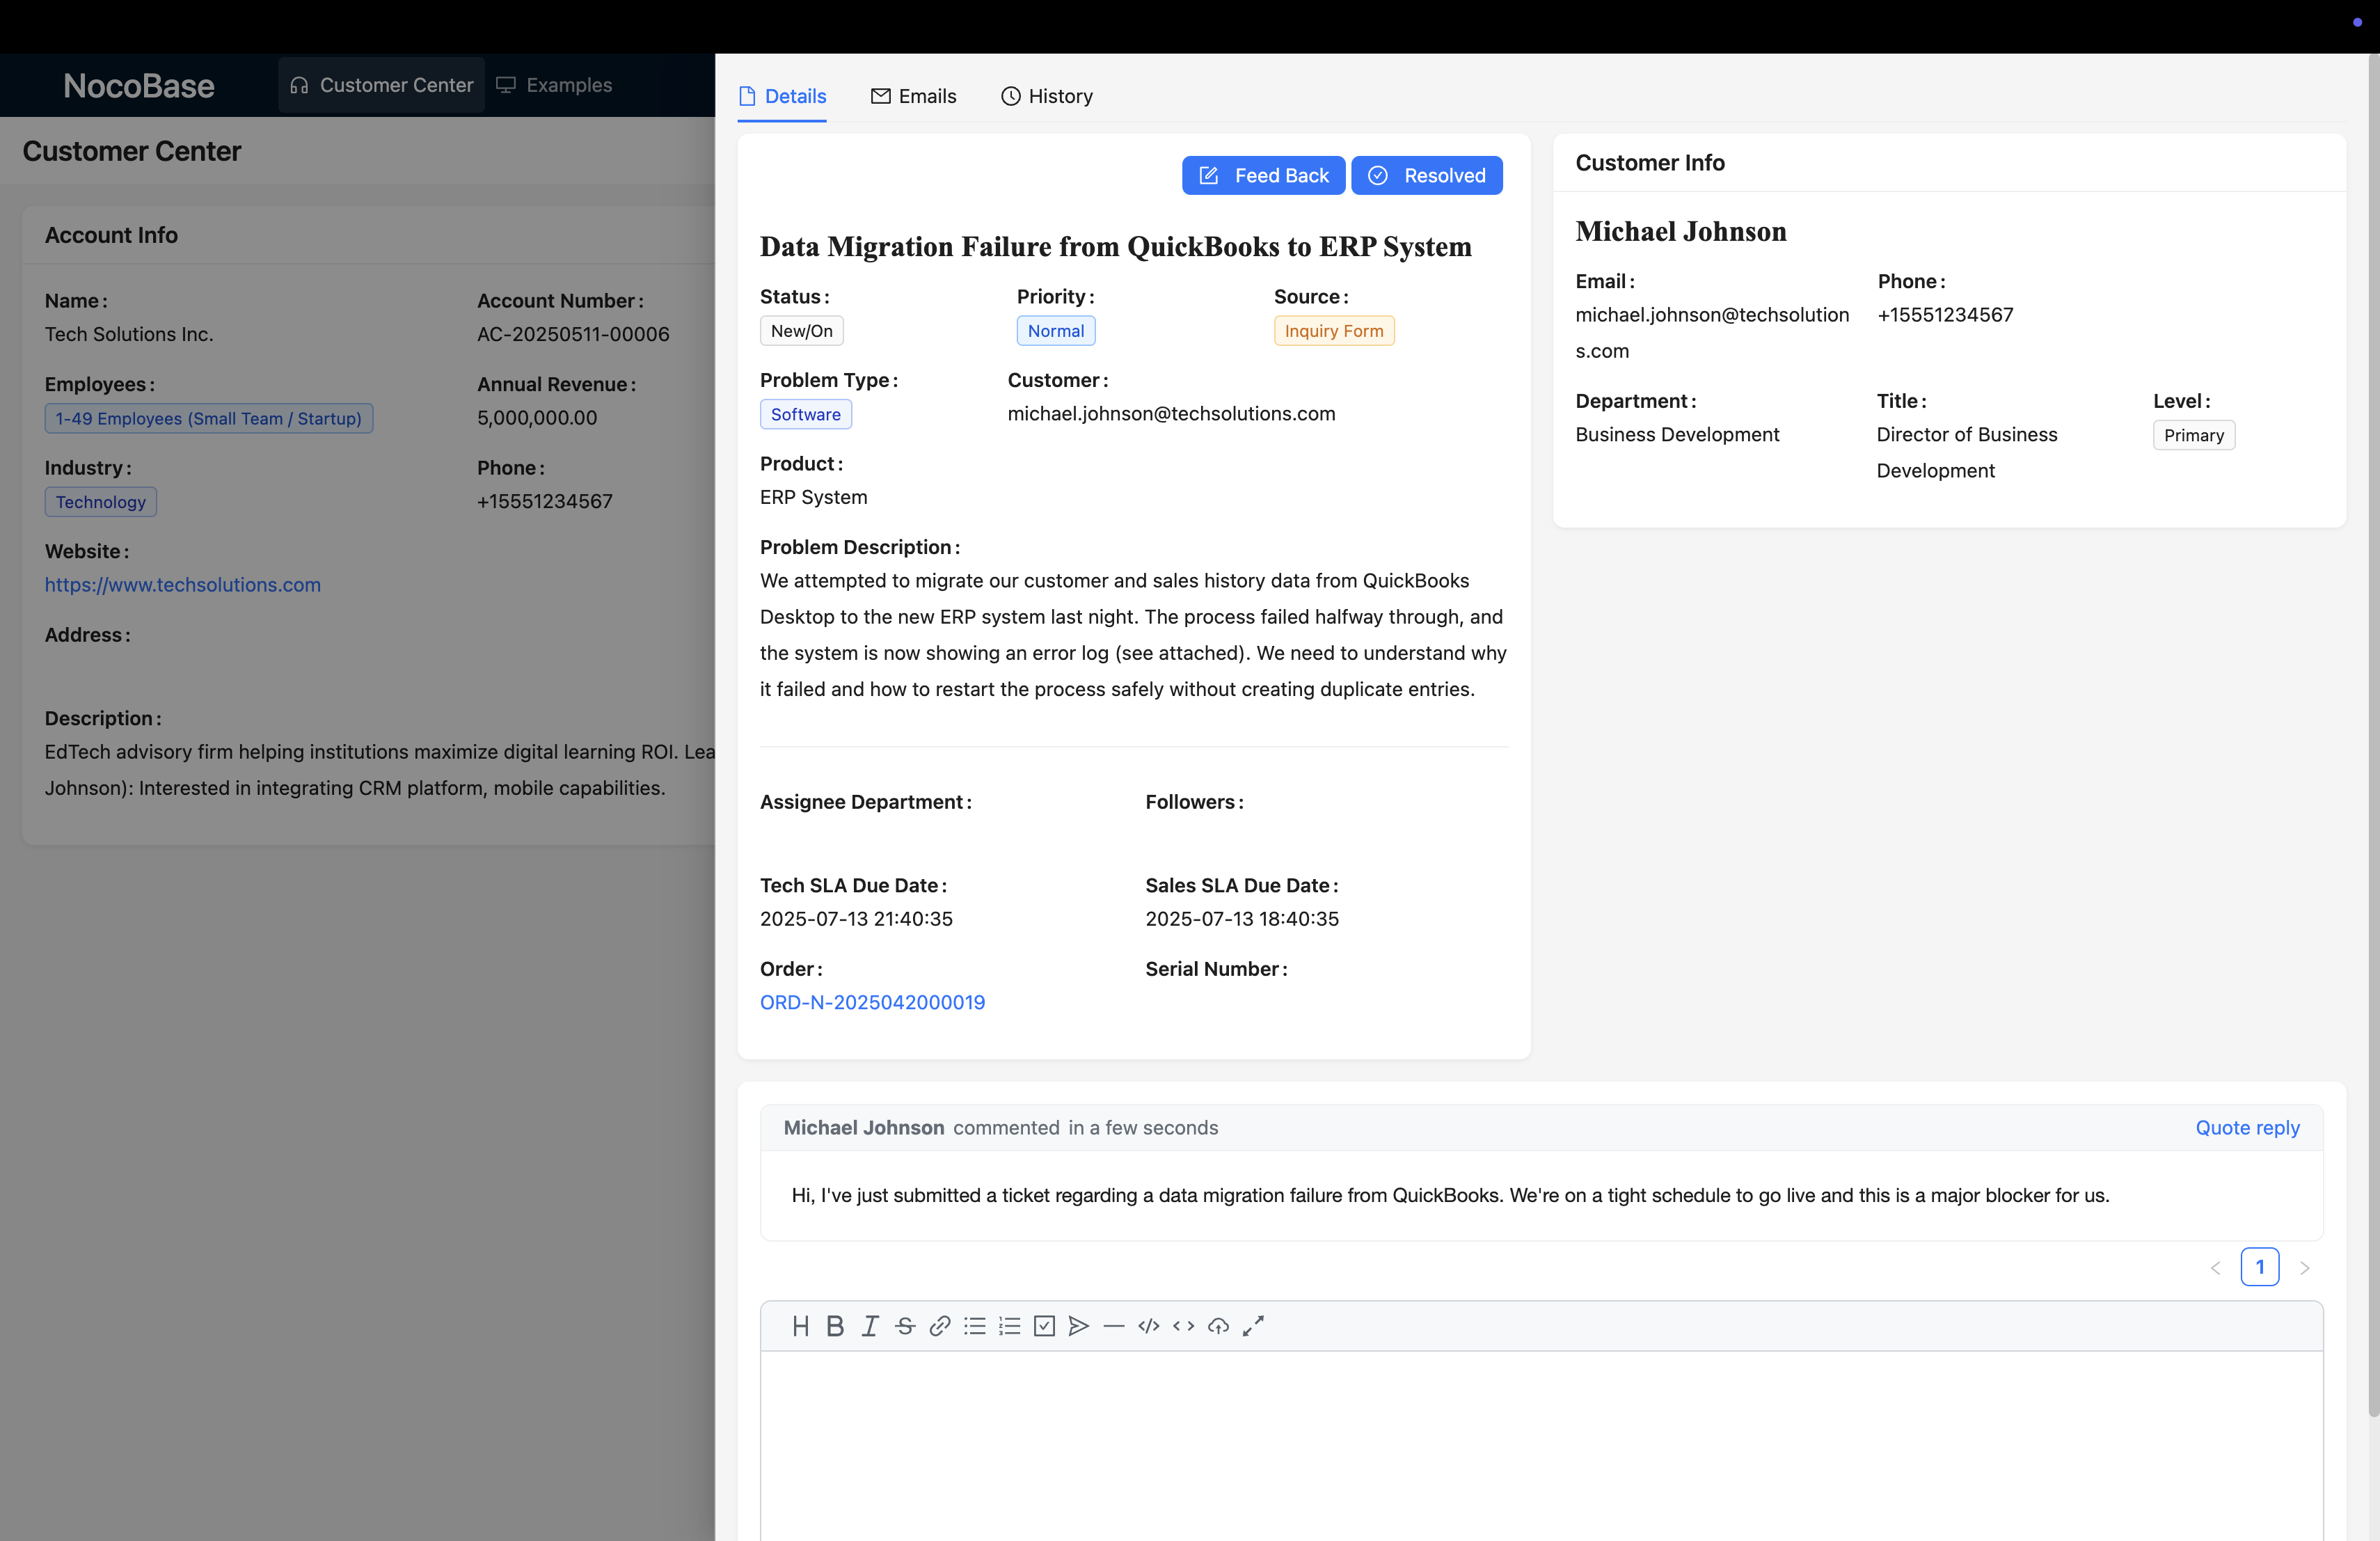Open the History tab
The width and height of the screenshot is (2380, 1541).
click(1047, 96)
